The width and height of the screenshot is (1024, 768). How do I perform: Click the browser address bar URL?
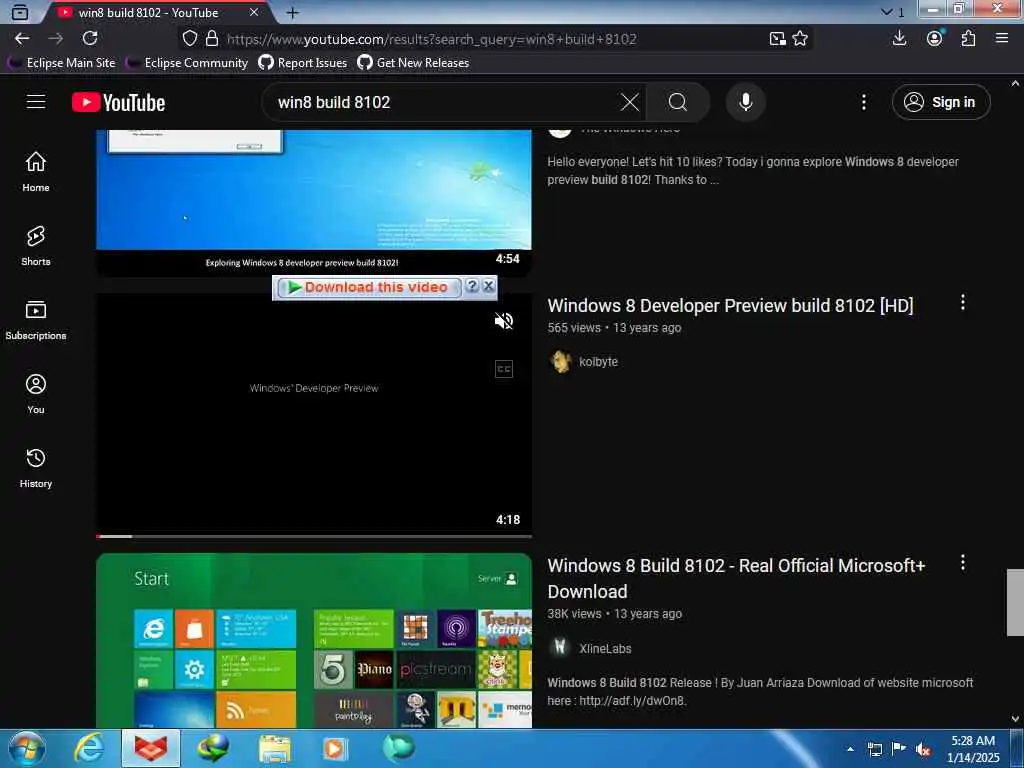click(432, 39)
